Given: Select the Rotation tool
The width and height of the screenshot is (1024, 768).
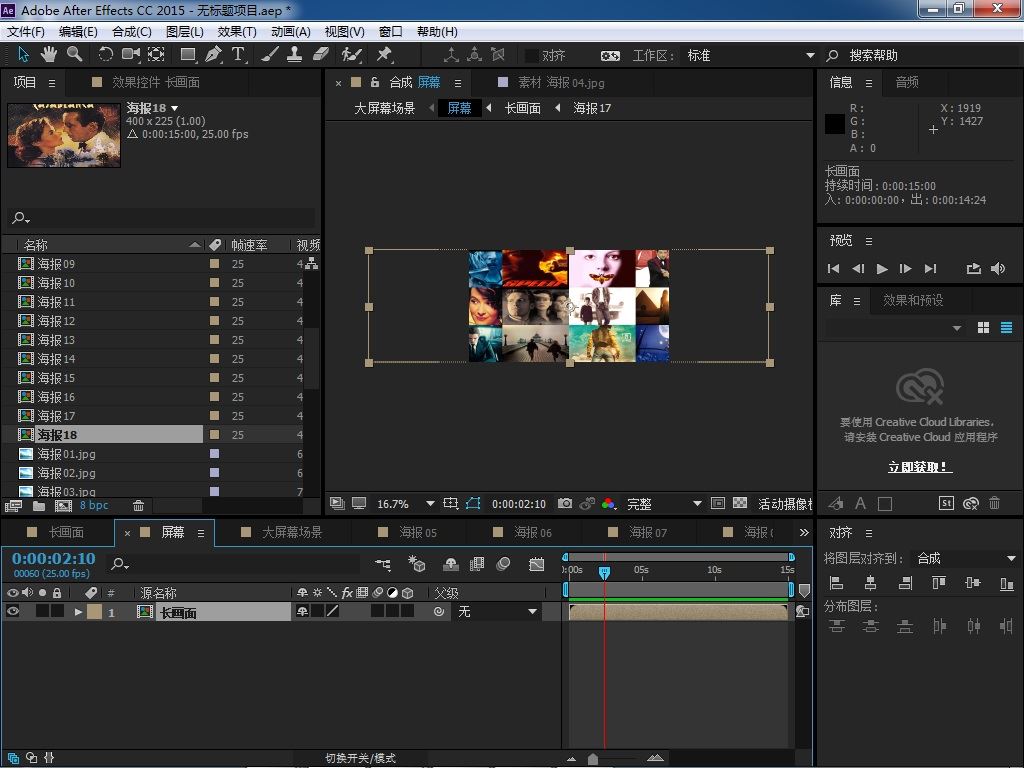Looking at the screenshot, I should [105, 55].
